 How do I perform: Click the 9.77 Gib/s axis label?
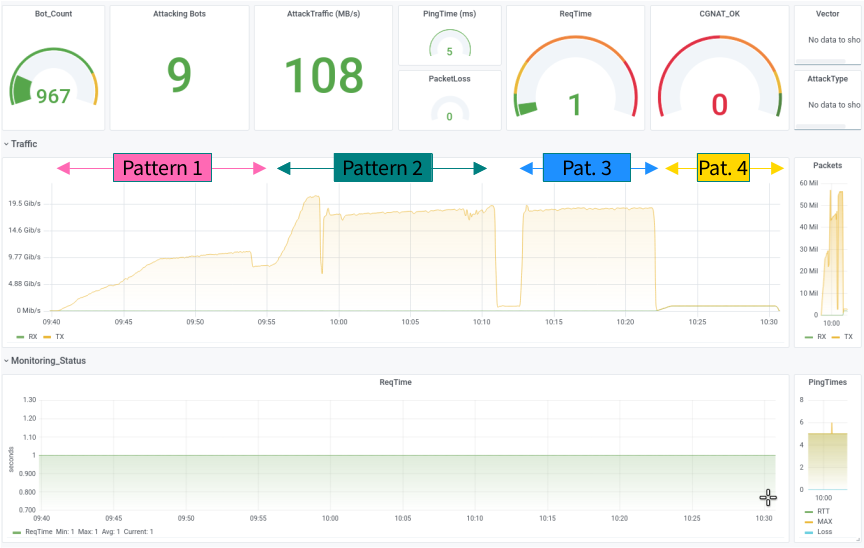[x=24, y=257]
